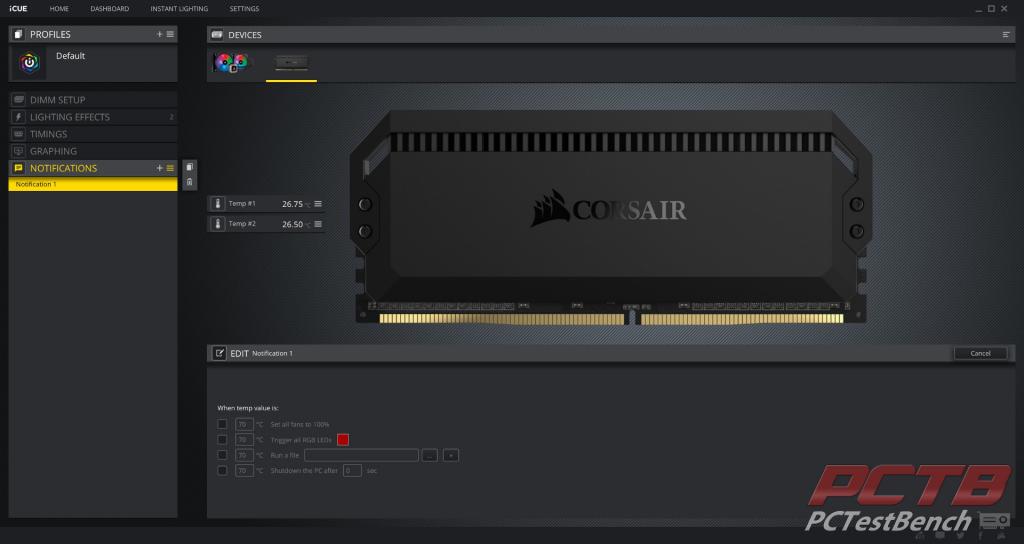
Task: Open INSTANT LIGHTING menu
Action: click(179, 8)
